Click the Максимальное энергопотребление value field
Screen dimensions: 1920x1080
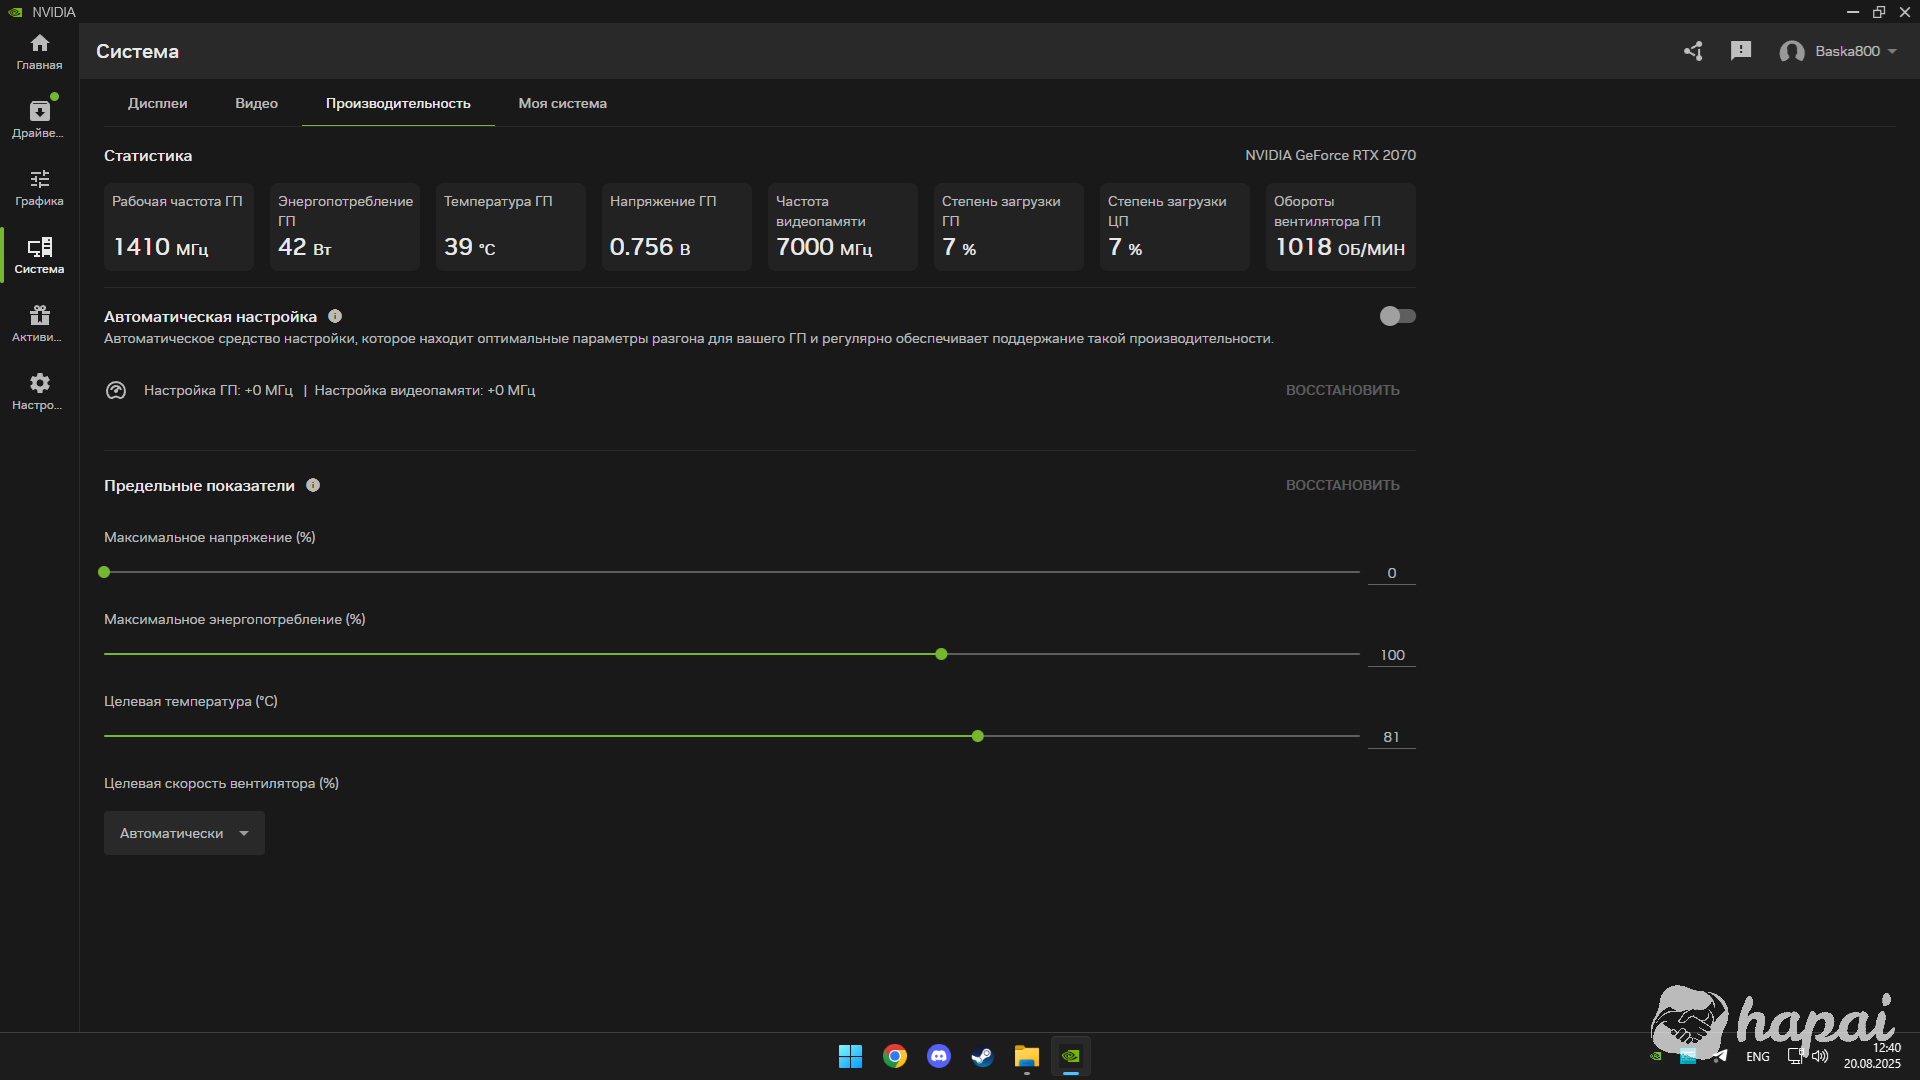pyautogui.click(x=1392, y=655)
